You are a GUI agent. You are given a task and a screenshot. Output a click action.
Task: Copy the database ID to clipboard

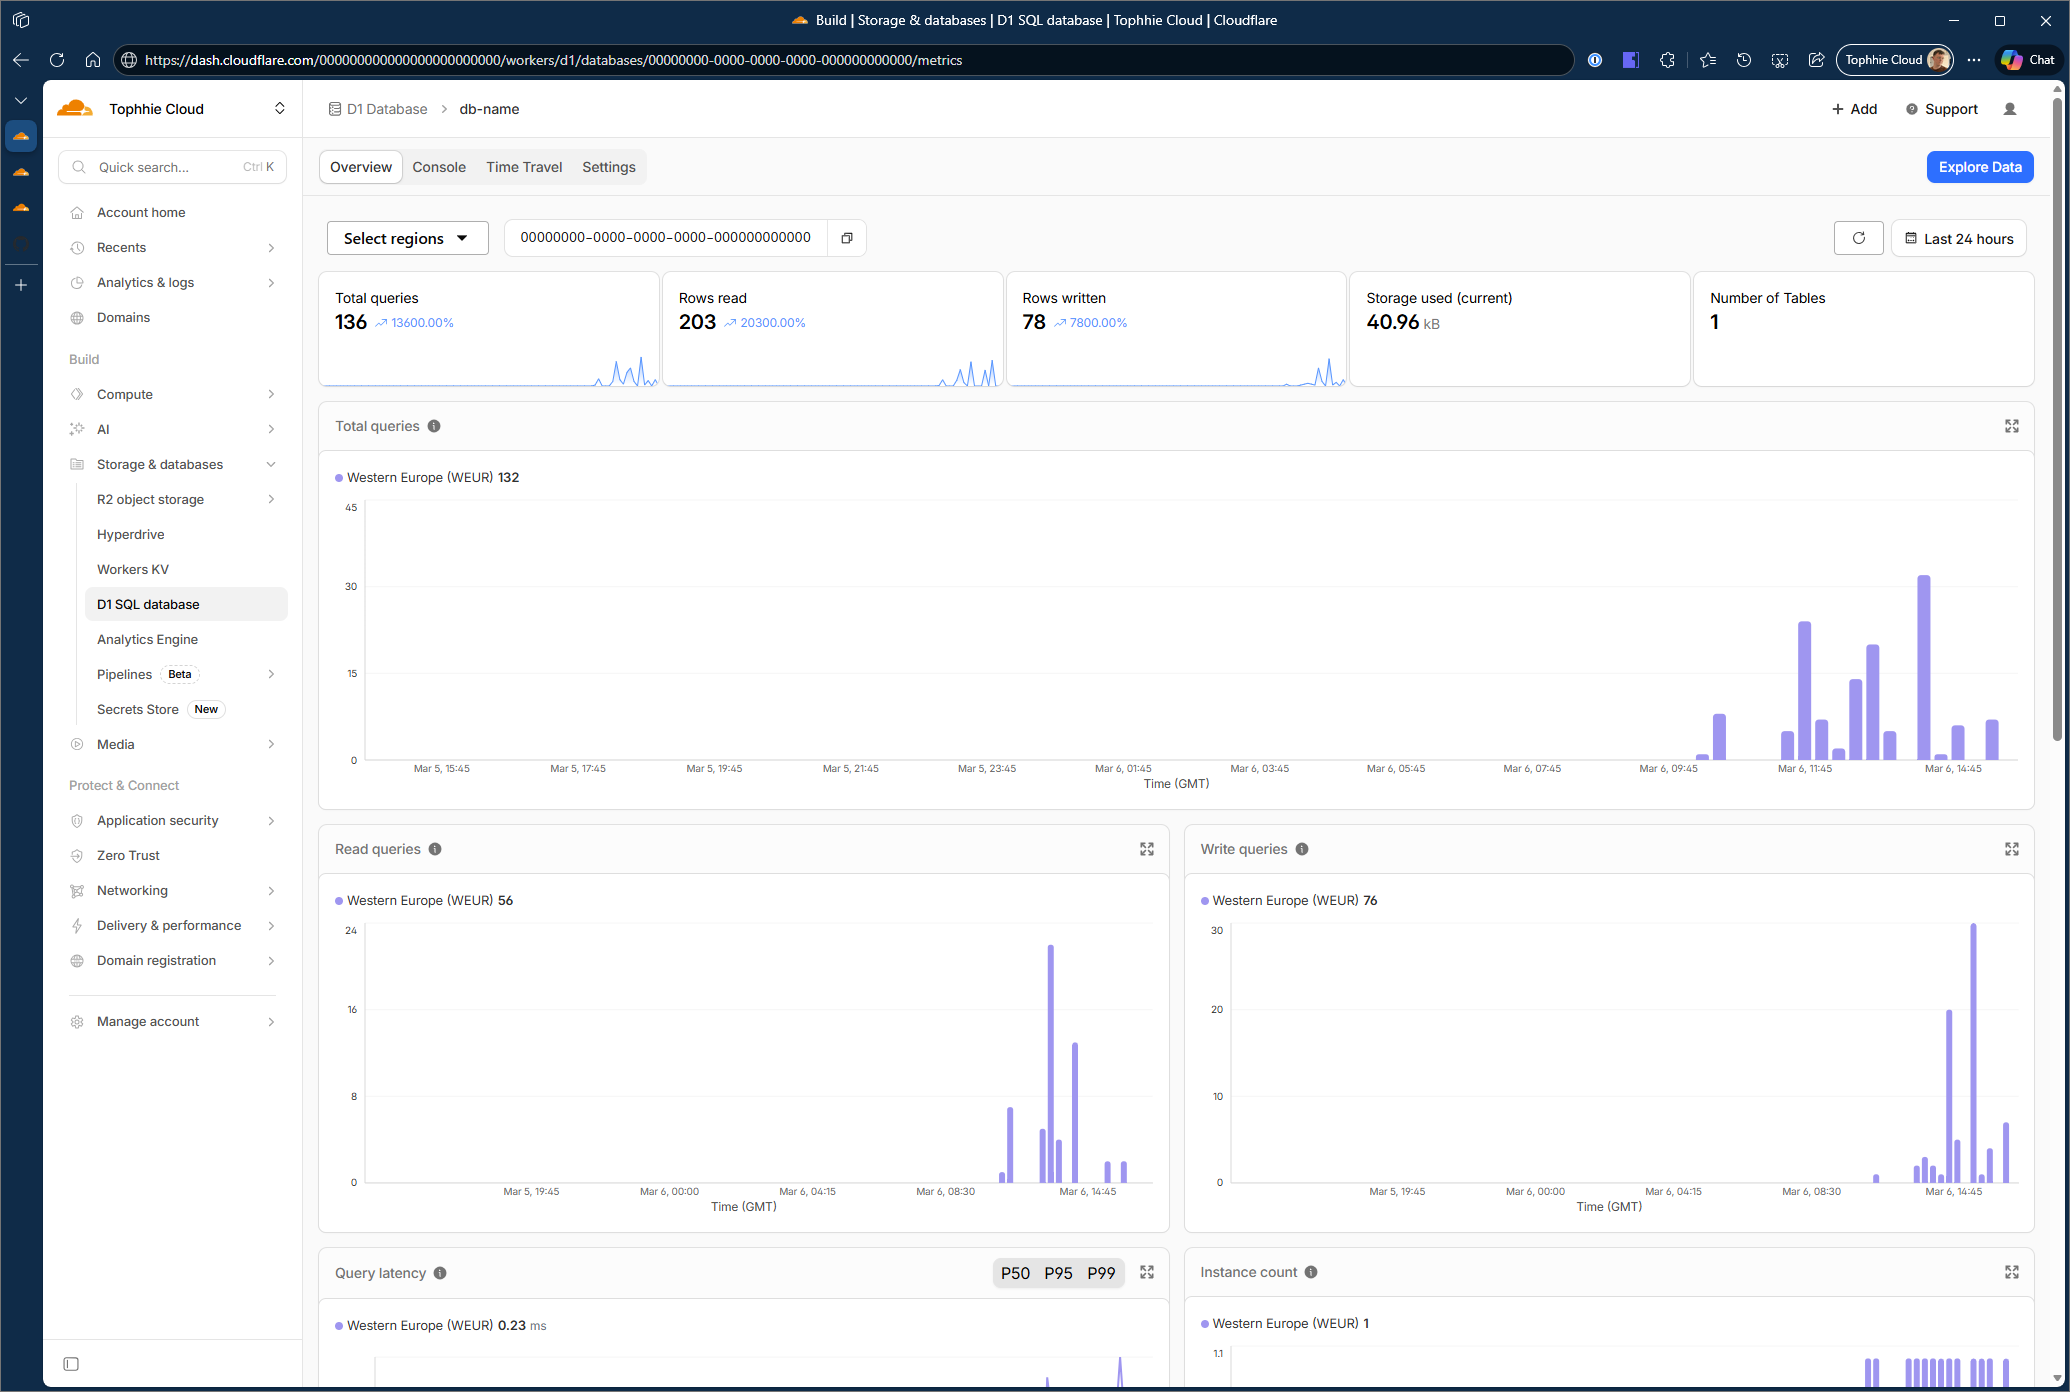click(846, 238)
